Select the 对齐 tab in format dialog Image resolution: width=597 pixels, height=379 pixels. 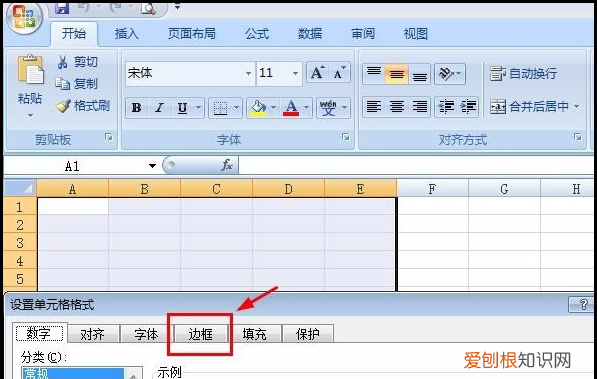93,334
